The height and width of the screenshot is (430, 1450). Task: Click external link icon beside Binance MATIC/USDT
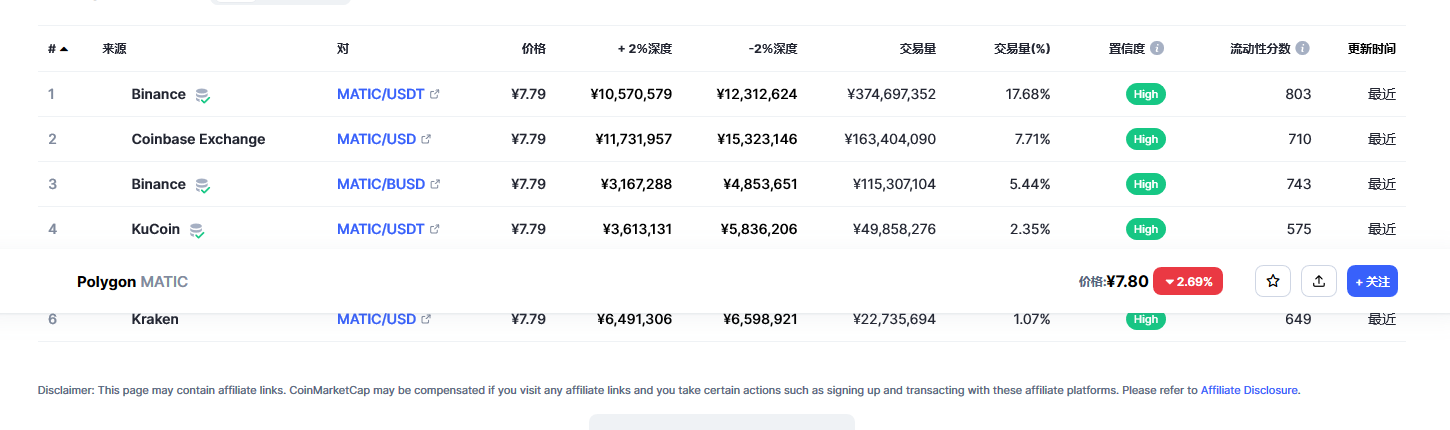[434, 94]
